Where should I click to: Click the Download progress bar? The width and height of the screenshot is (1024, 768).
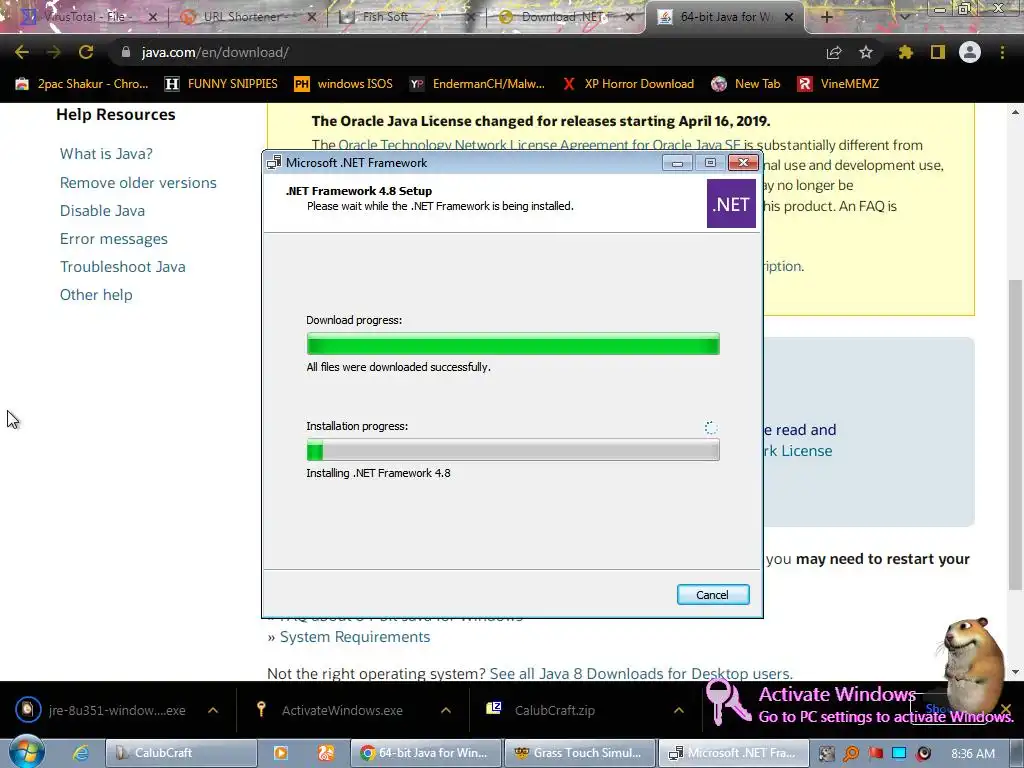(513, 344)
